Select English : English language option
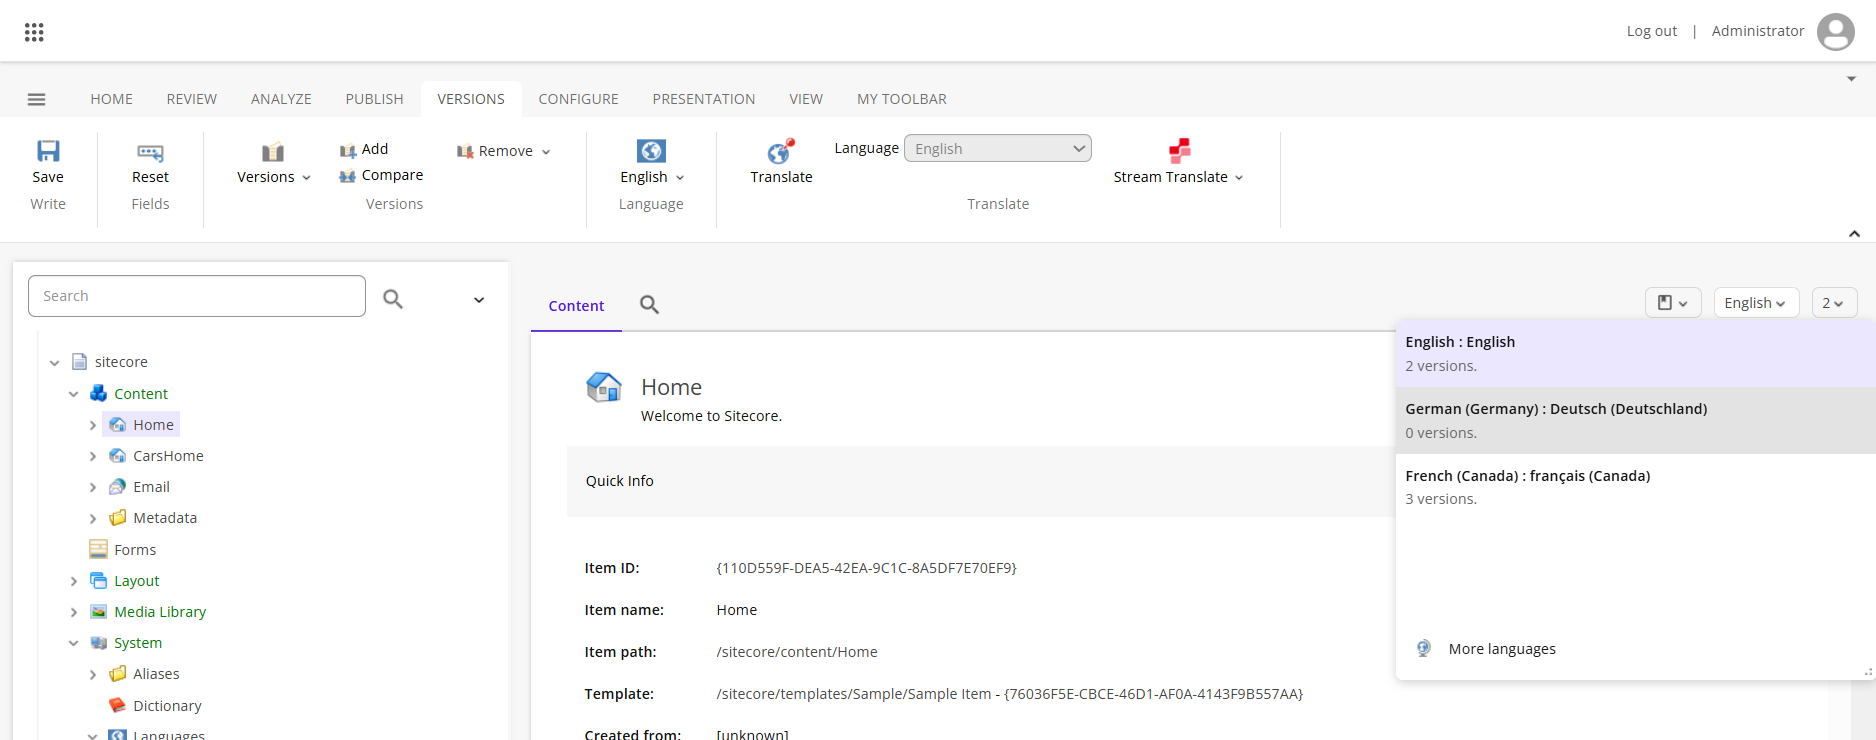The height and width of the screenshot is (740, 1876). (x=1635, y=353)
